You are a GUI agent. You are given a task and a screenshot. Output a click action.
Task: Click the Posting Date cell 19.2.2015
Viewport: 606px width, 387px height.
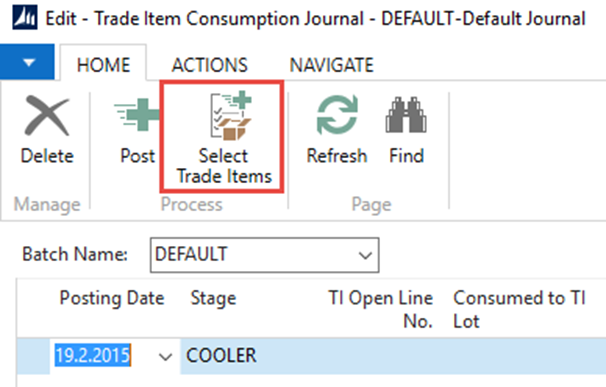click(93, 356)
